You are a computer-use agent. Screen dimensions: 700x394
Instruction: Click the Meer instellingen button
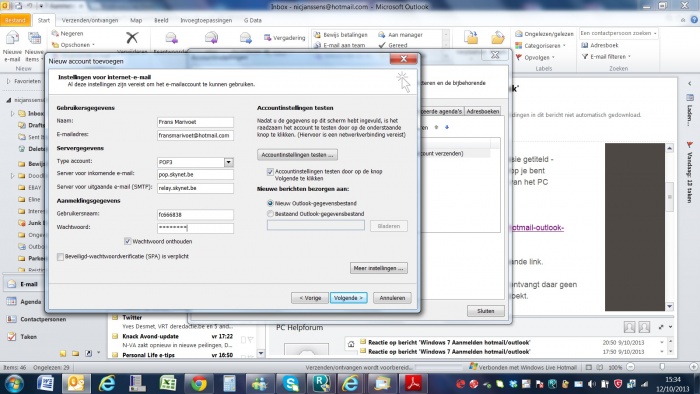pyautogui.click(x=379, y=268)
